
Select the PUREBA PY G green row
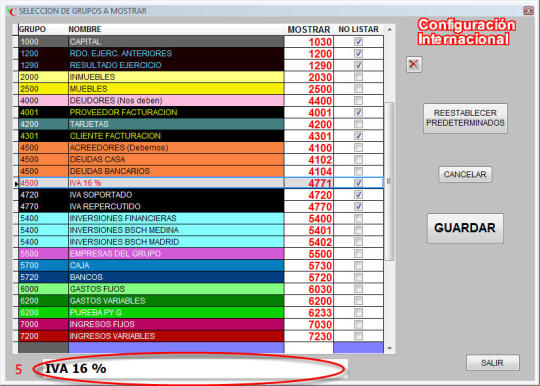coord(176,313)
